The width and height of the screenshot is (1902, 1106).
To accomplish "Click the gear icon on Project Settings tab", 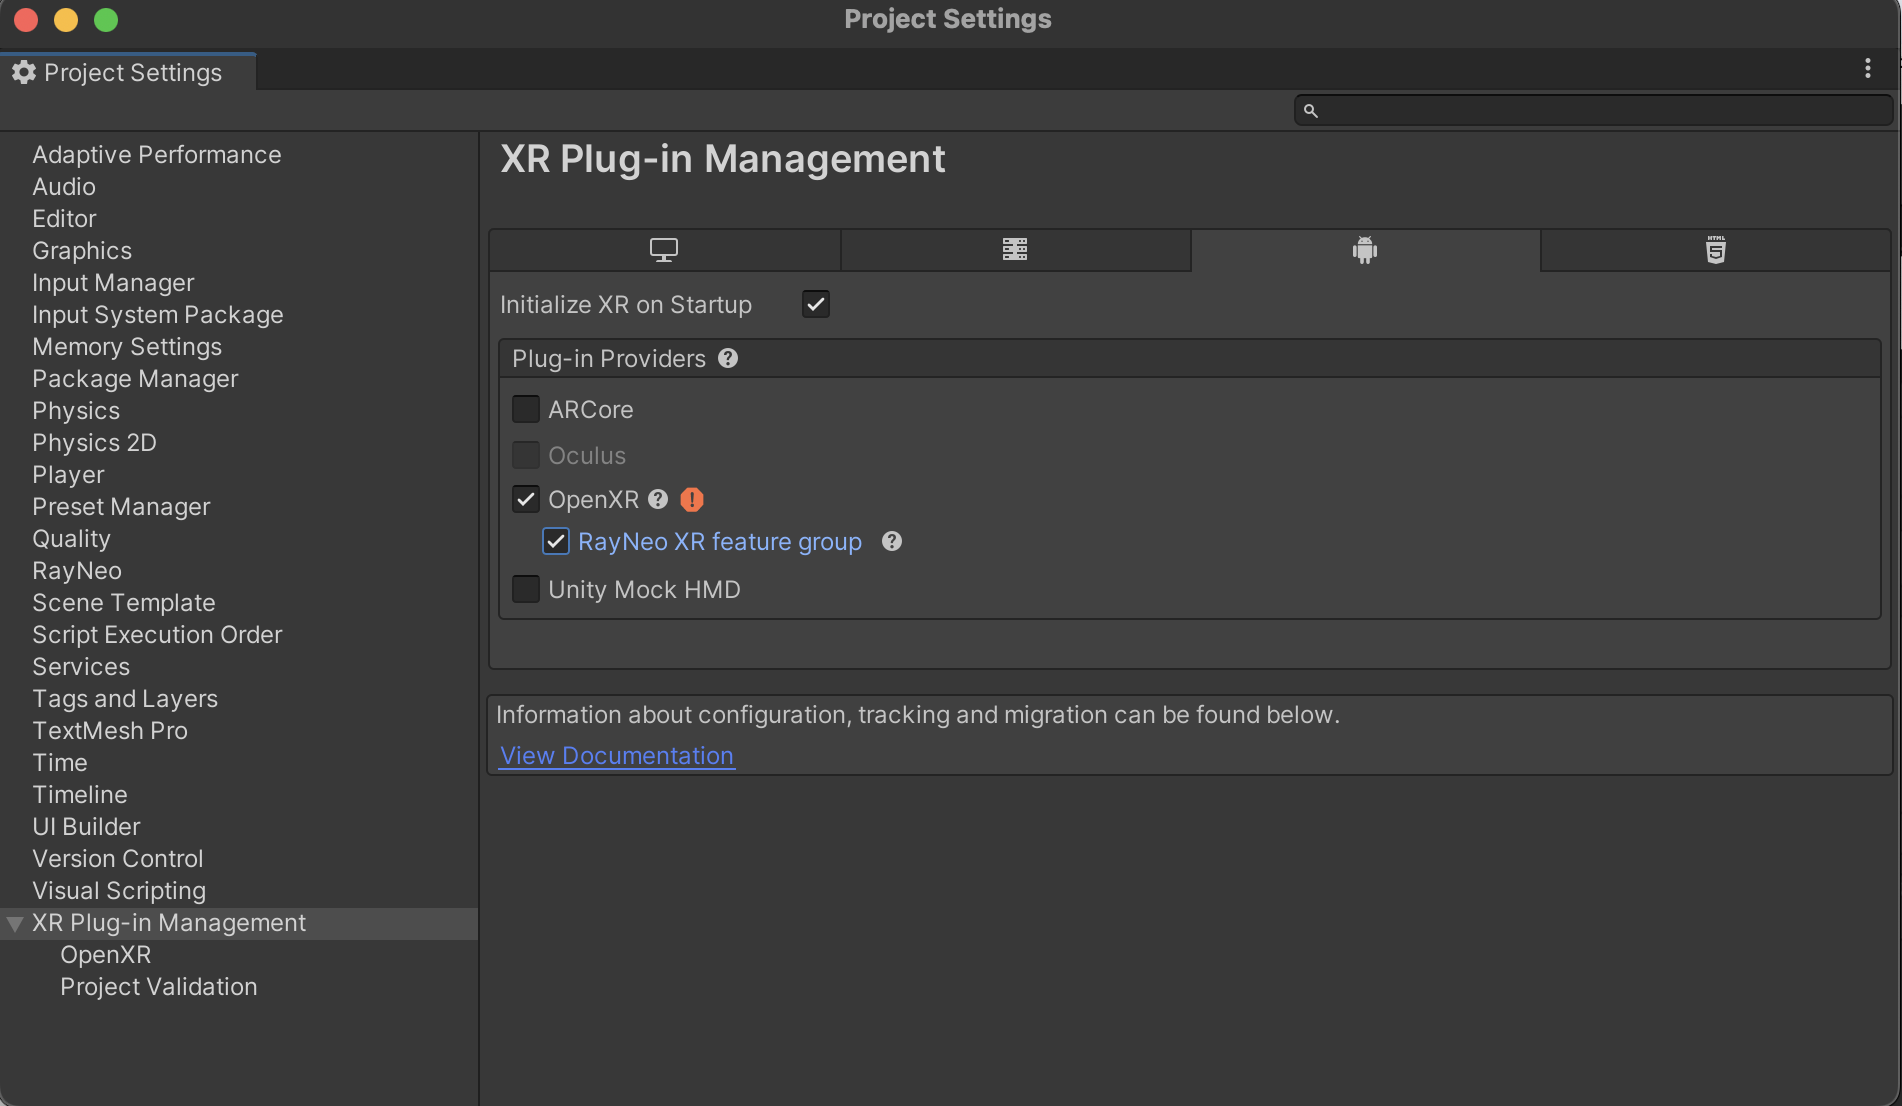I will coord(24,72).
